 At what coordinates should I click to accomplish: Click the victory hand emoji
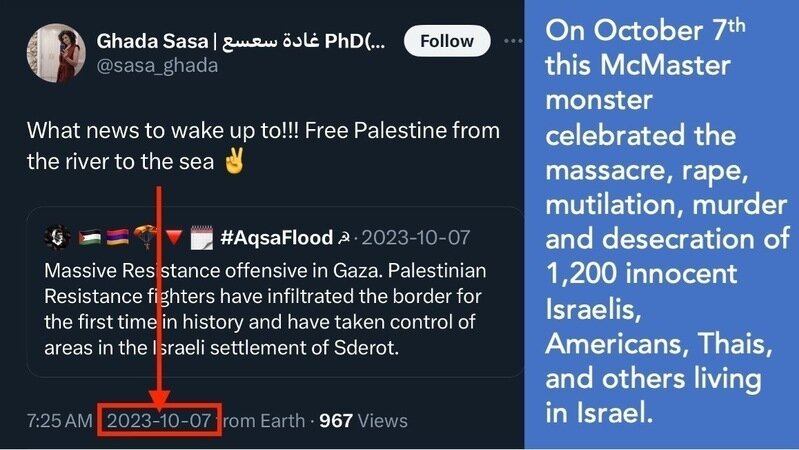[x=234, y=161]
